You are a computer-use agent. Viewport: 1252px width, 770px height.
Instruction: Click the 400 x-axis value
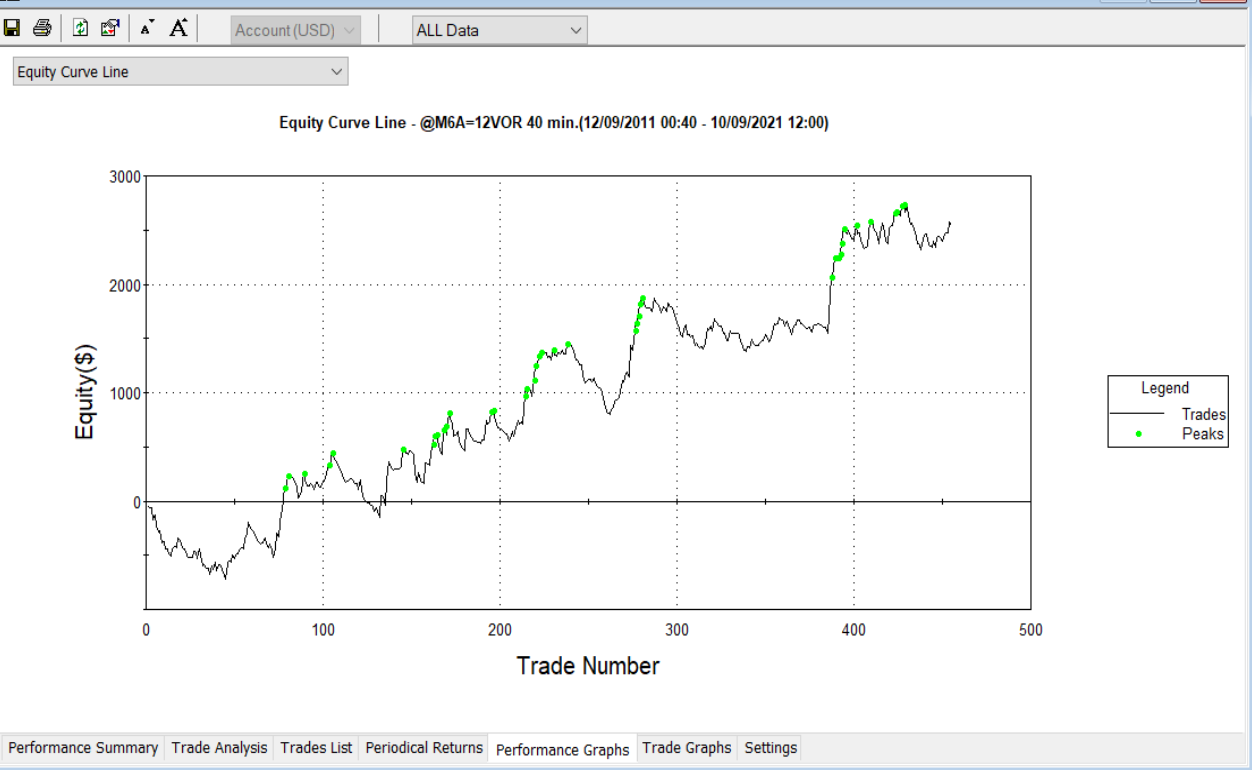point(853,630)
